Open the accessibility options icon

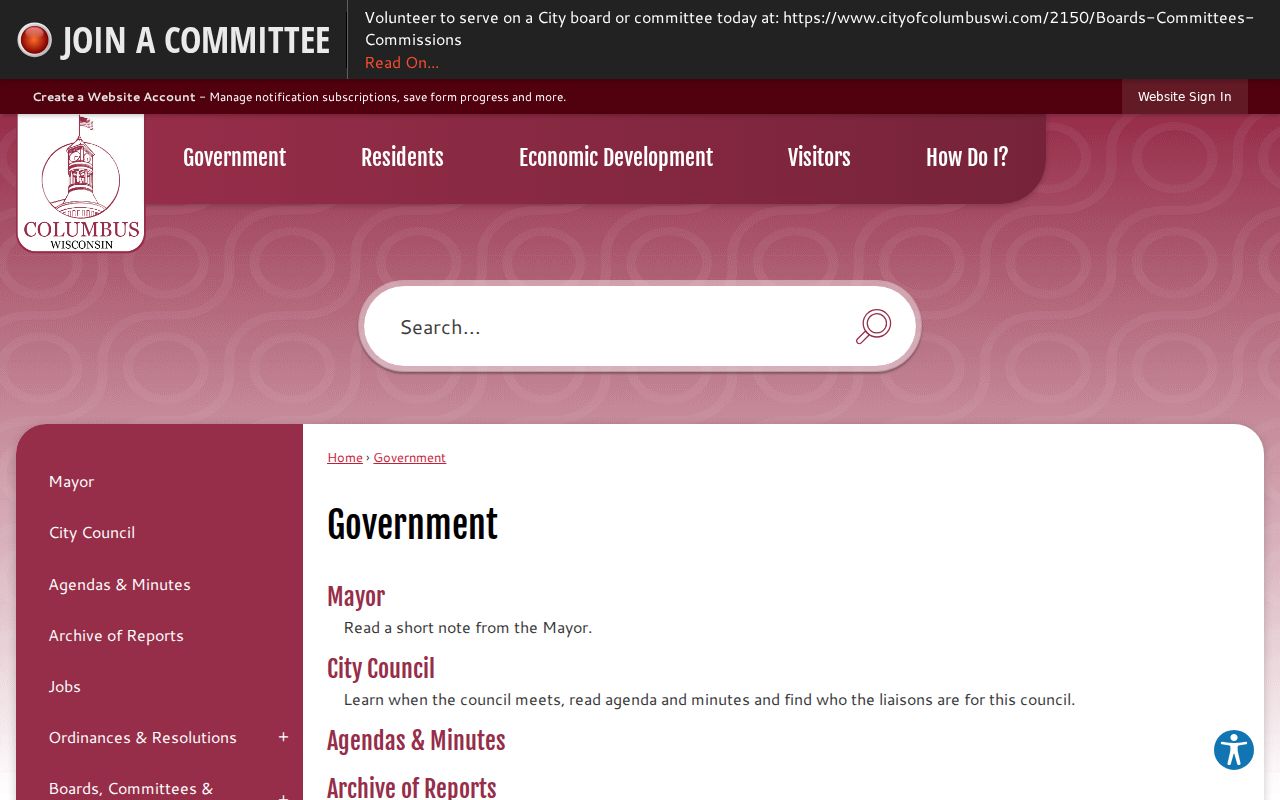tap(1234, 750)
